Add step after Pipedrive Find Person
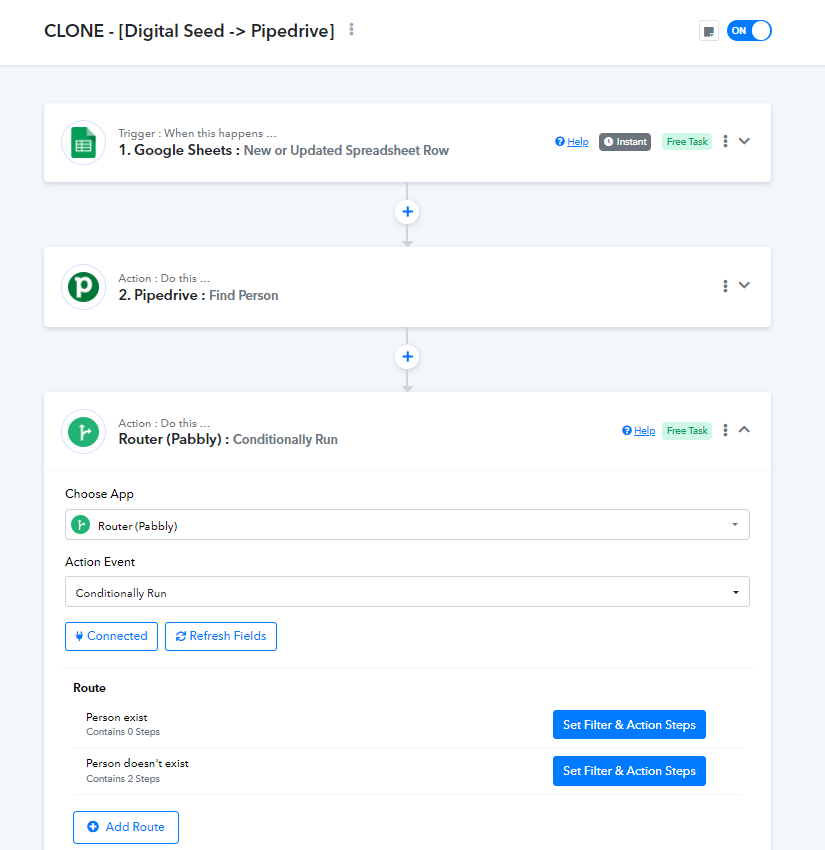Viewport: 825px width, 850px height. 408,357
